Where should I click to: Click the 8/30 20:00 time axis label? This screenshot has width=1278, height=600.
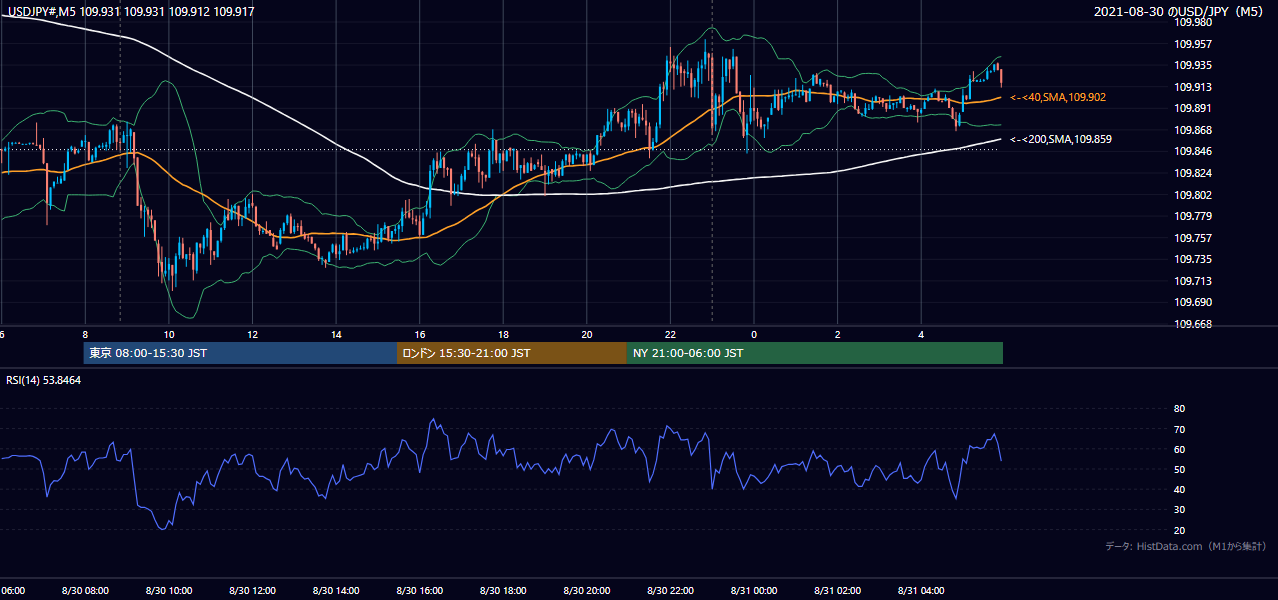click(587, 591)
